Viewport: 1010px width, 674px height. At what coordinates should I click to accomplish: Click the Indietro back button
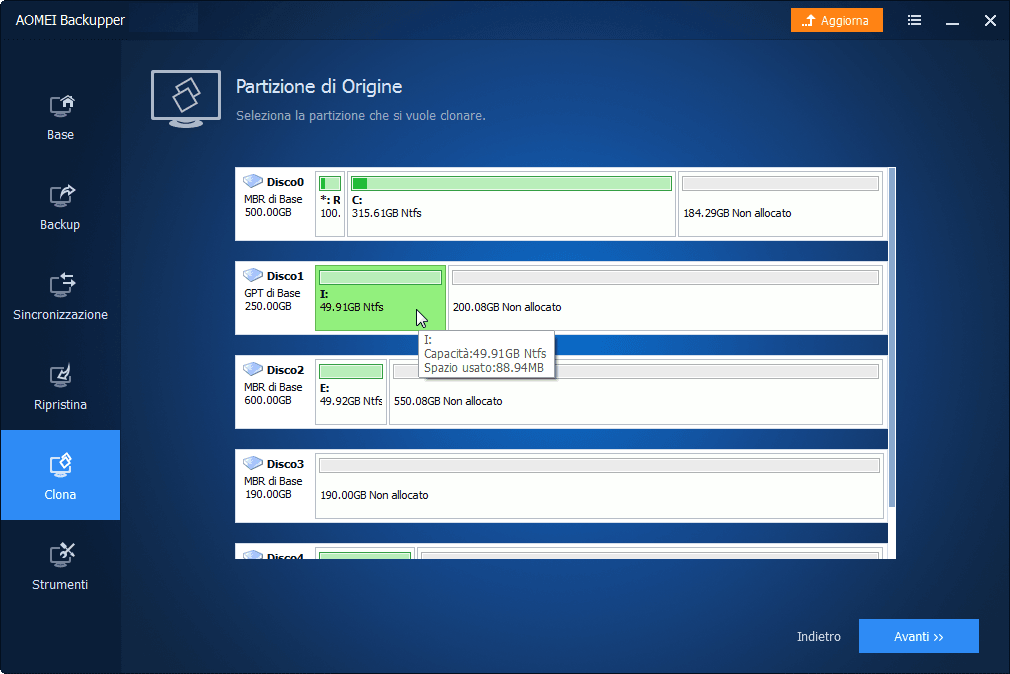click(x=819, y=637)
